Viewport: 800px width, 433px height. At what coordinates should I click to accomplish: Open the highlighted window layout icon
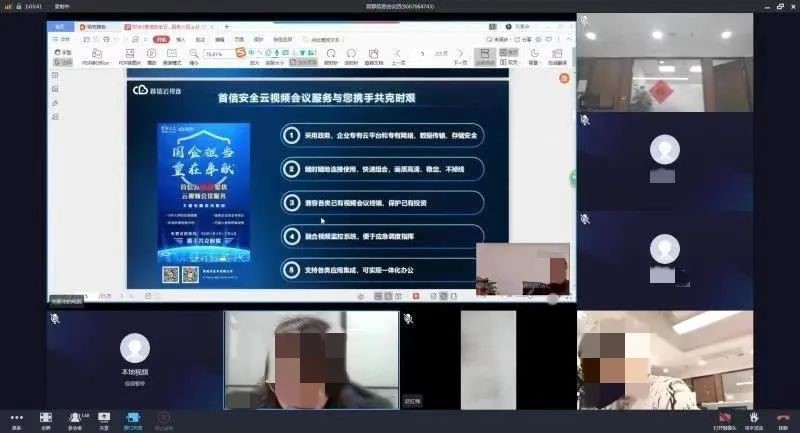point(133,418)
